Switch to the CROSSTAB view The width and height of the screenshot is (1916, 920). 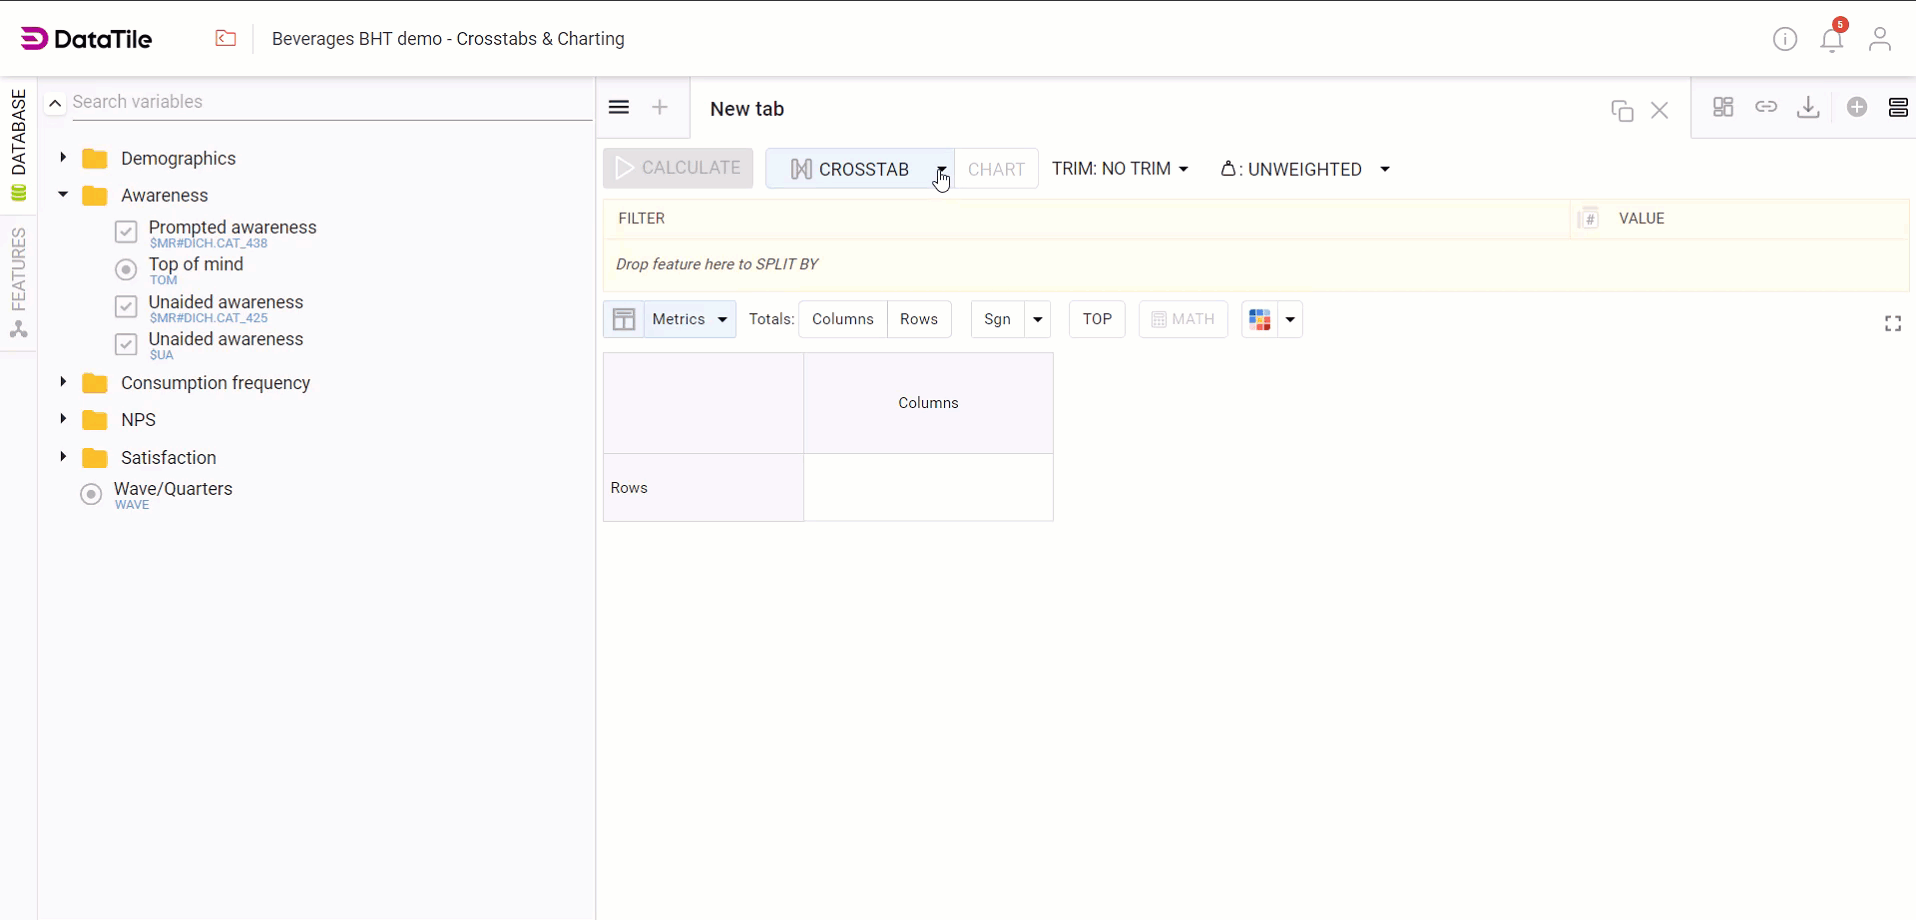(851, 169)
